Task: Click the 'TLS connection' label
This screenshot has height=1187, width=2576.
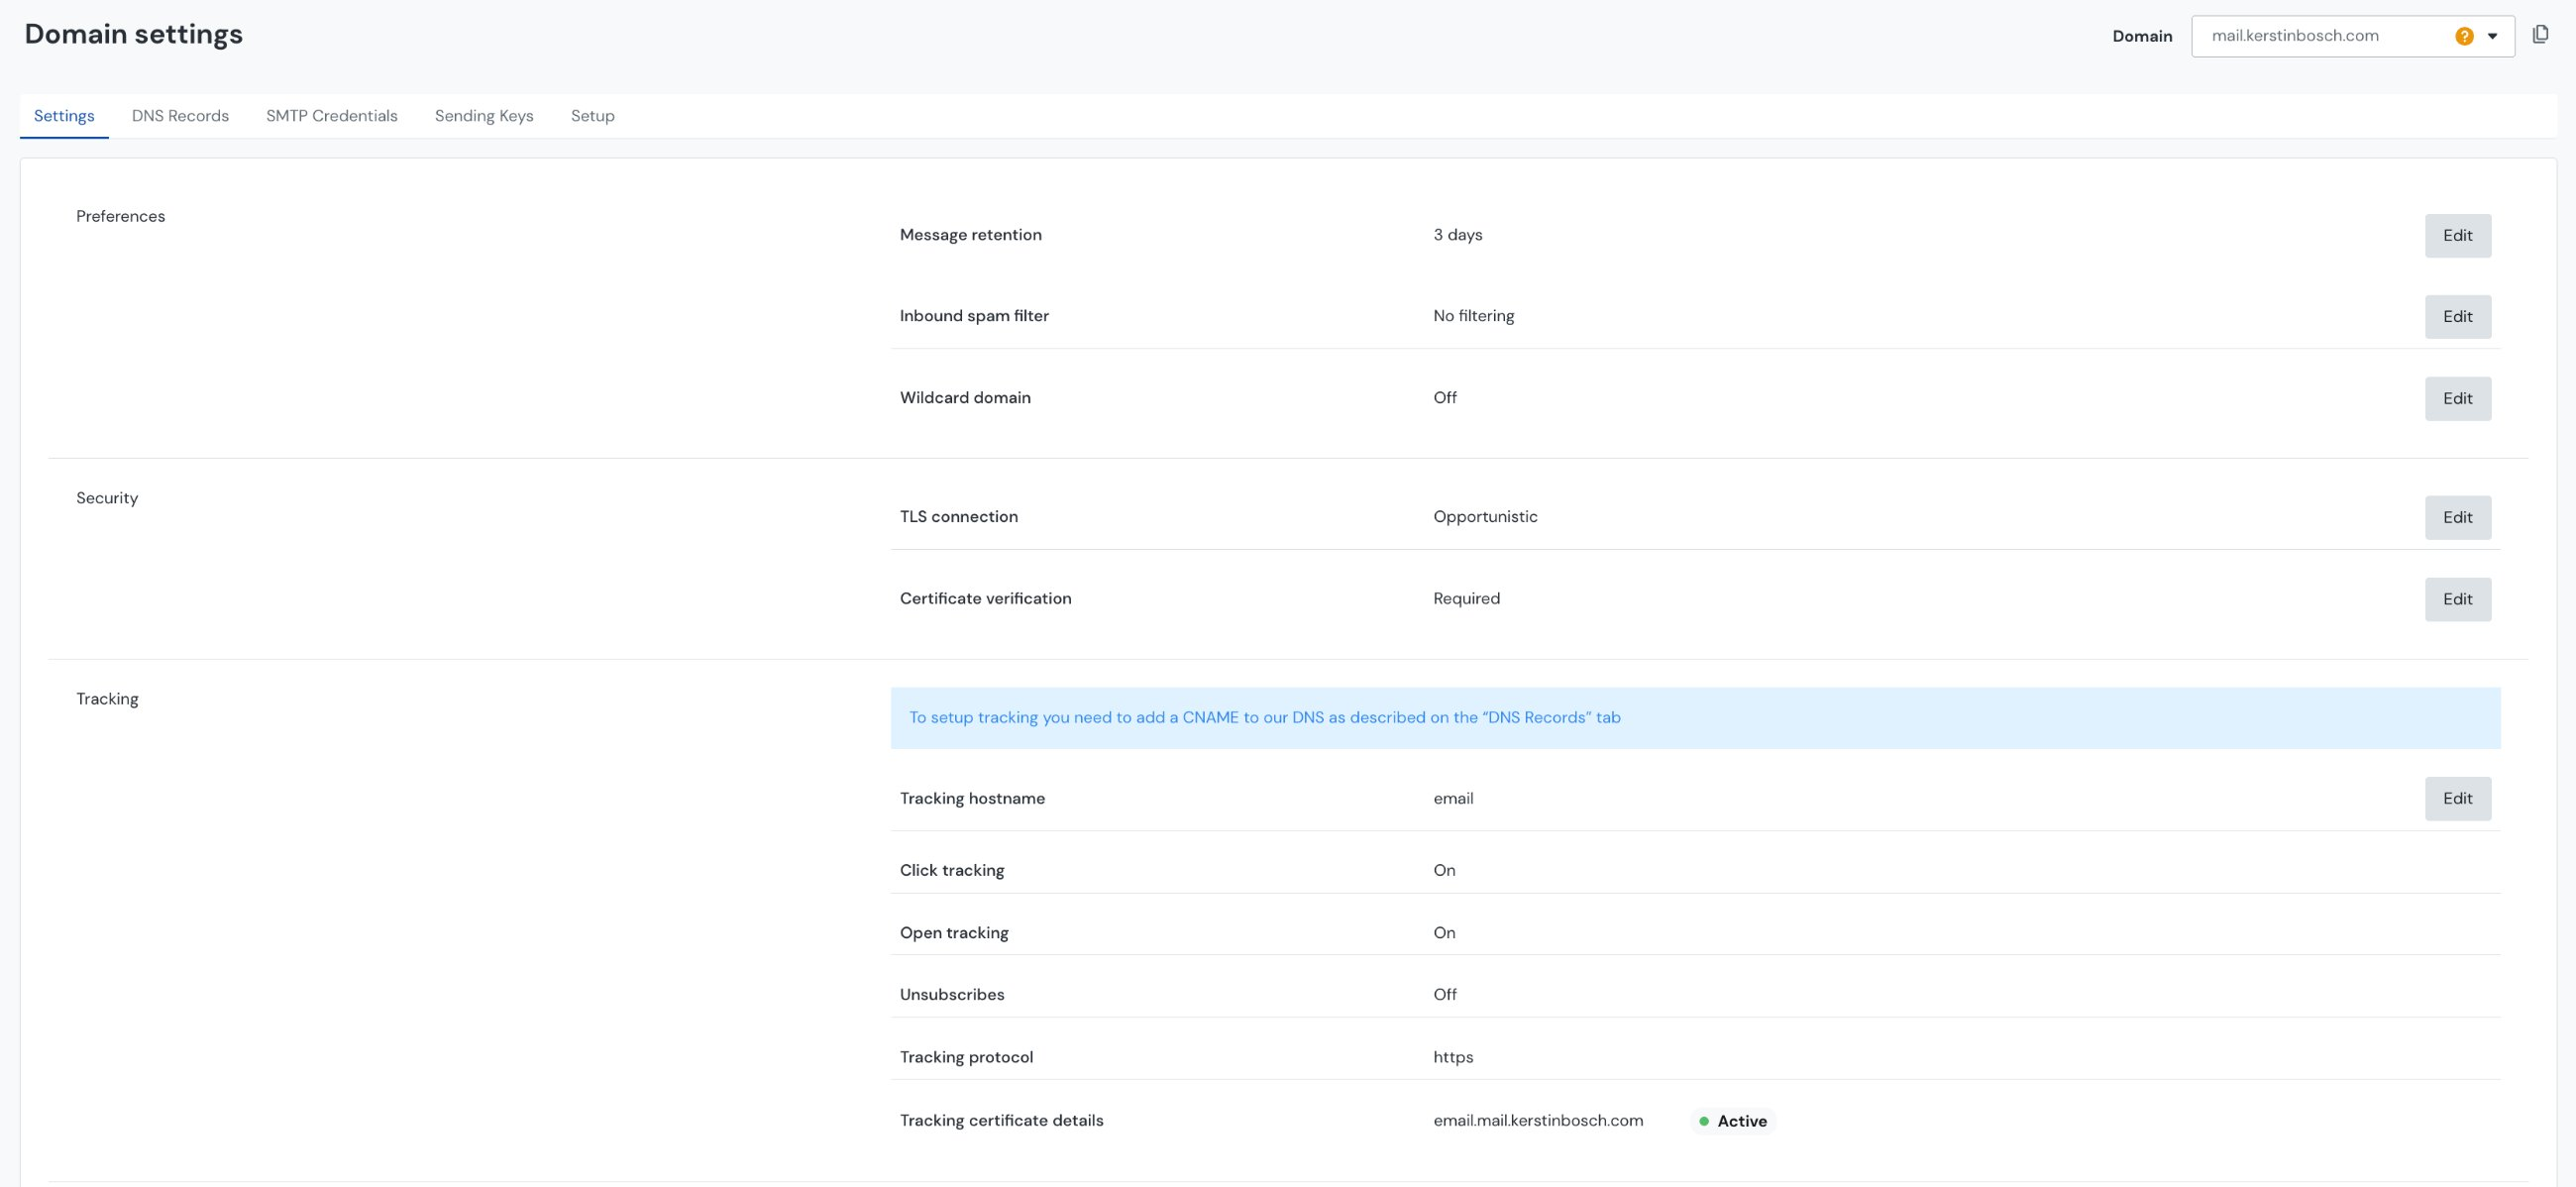Action: 958,517
